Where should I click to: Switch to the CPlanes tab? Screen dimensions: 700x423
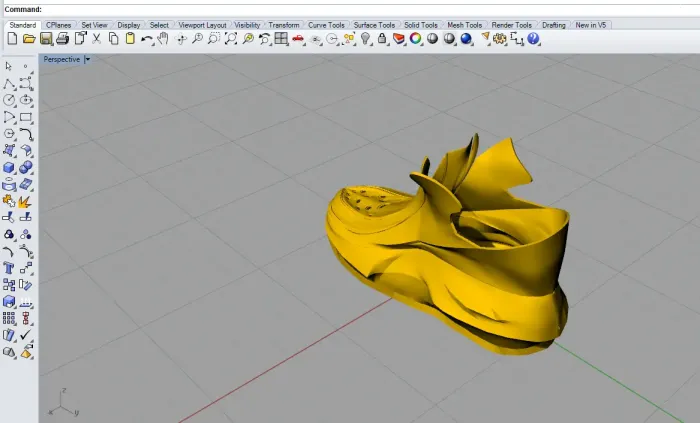(x=58, y=25)
